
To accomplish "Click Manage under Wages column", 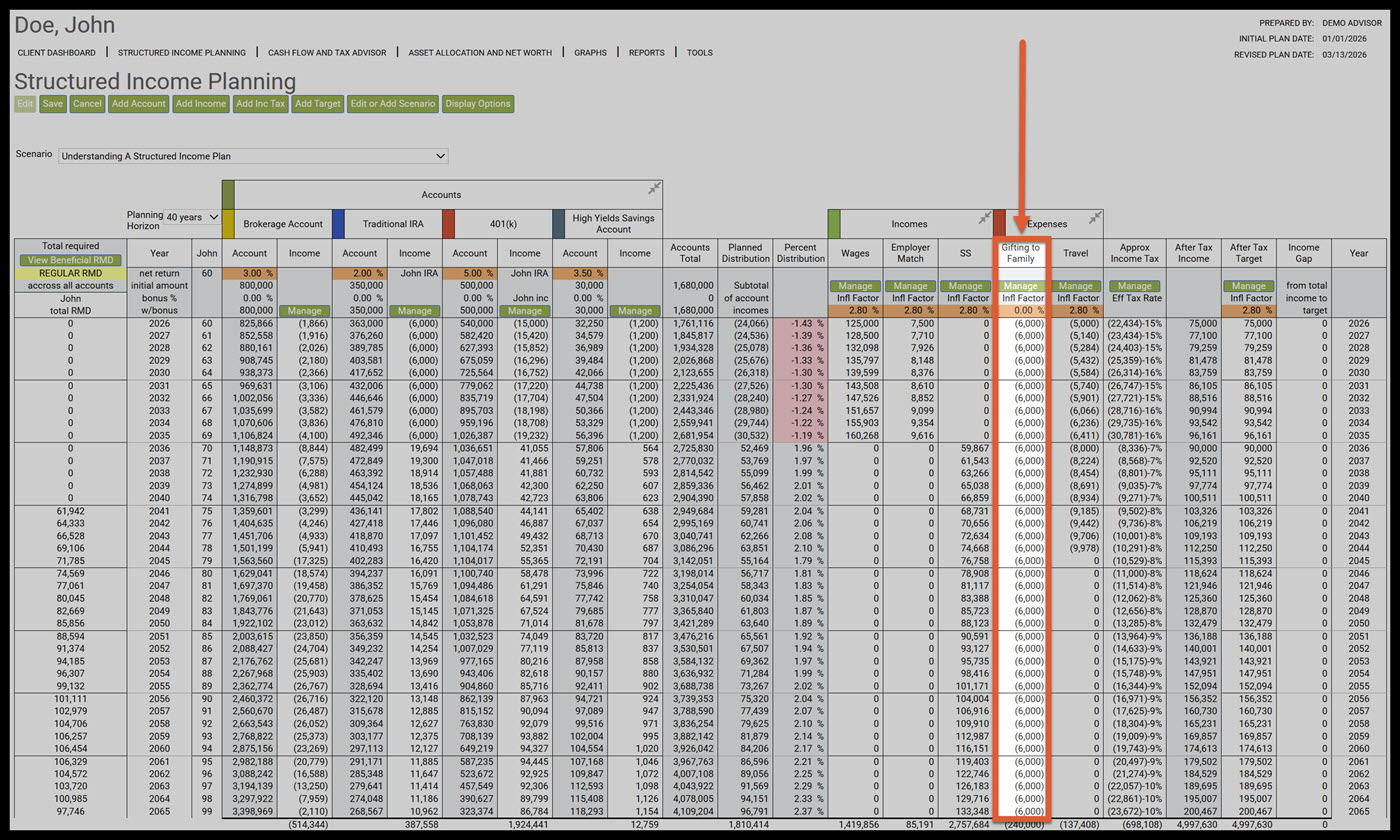I will tap(856, 286).
